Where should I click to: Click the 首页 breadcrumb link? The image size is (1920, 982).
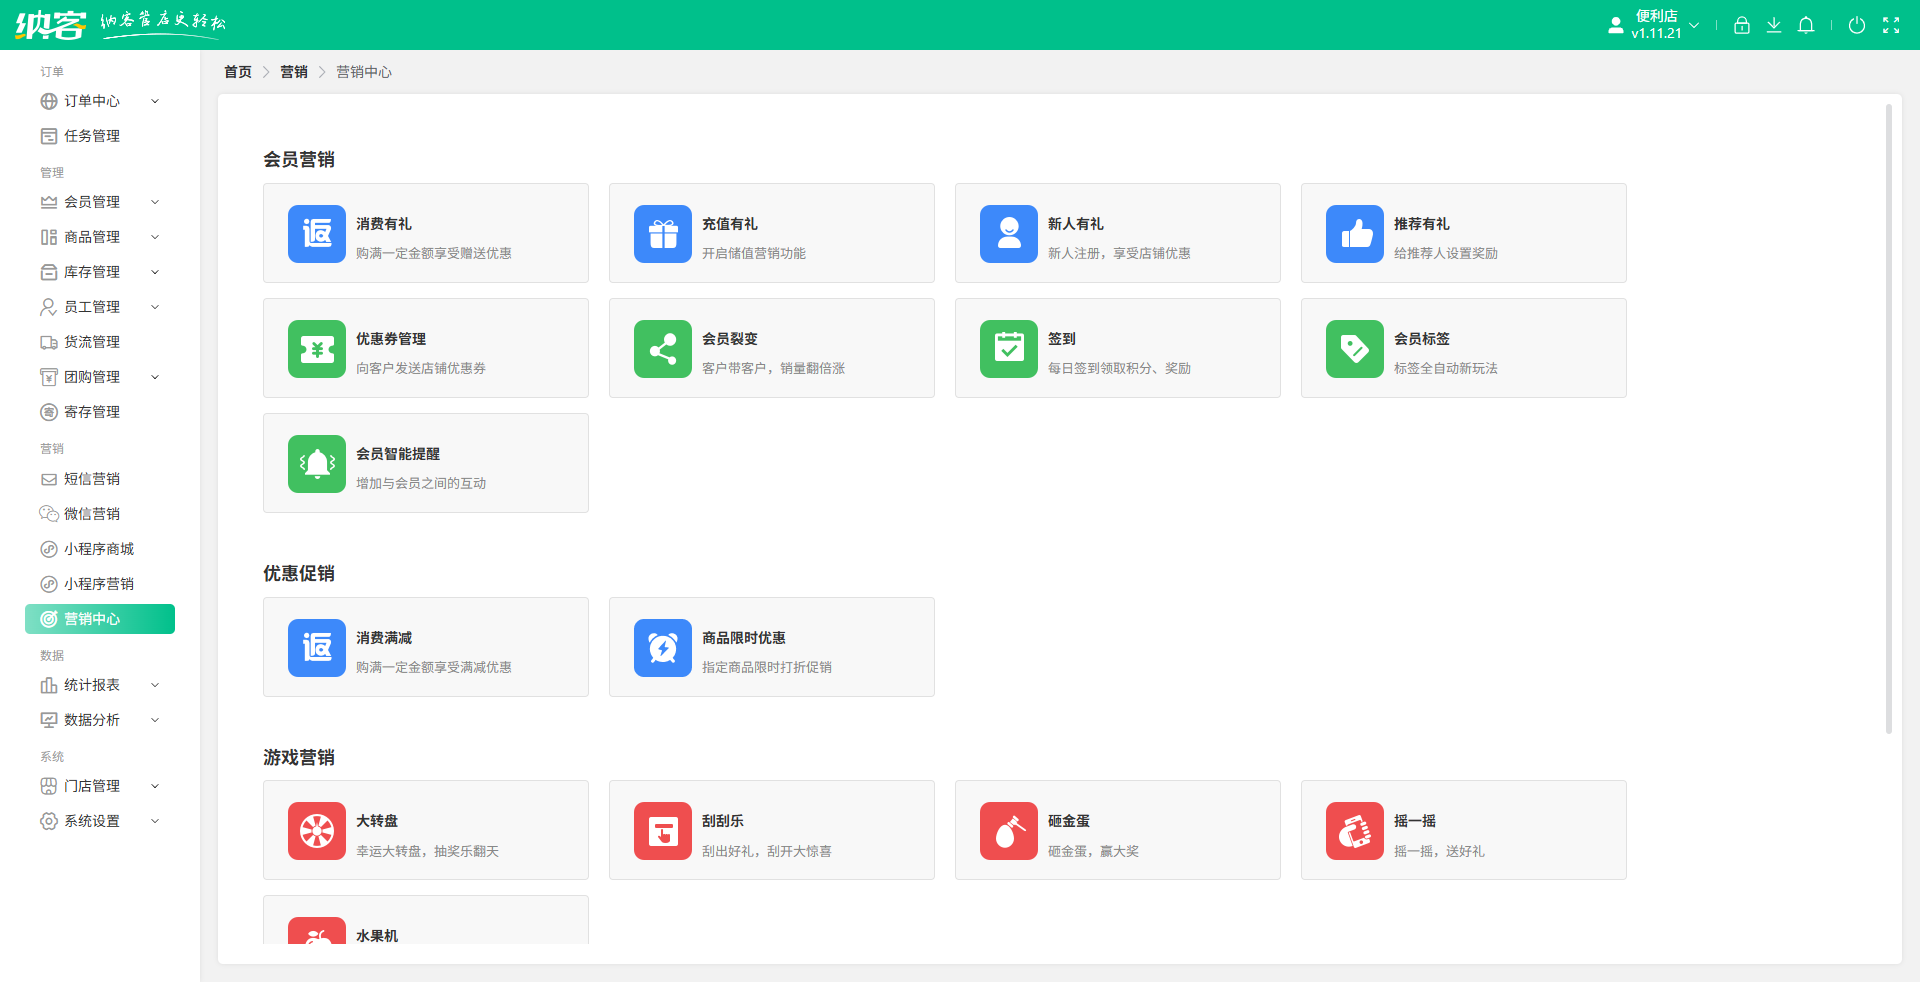pyautogui.click(x=238, y=72)
